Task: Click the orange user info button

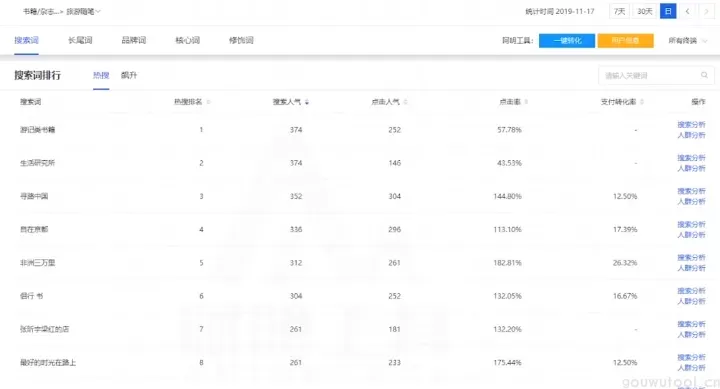Action: tap(625, 40)
